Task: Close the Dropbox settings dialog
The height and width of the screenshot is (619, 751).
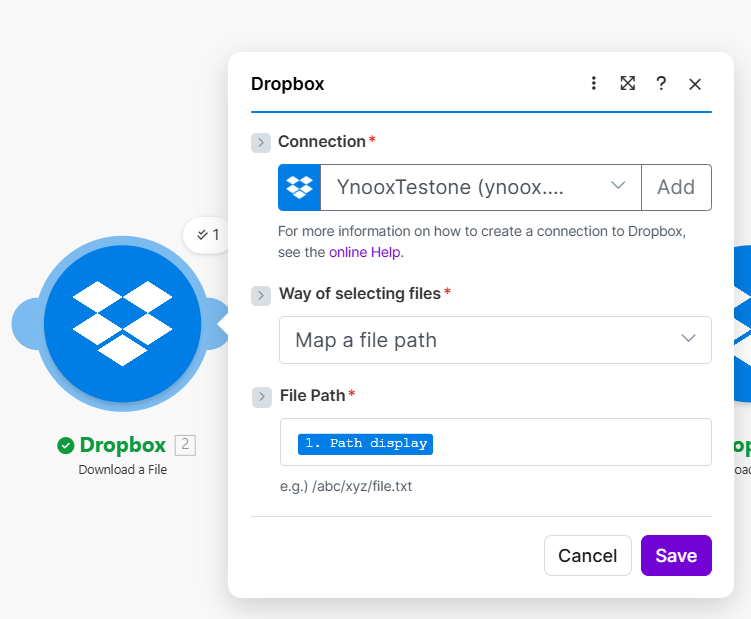Action: click(695, 84)
